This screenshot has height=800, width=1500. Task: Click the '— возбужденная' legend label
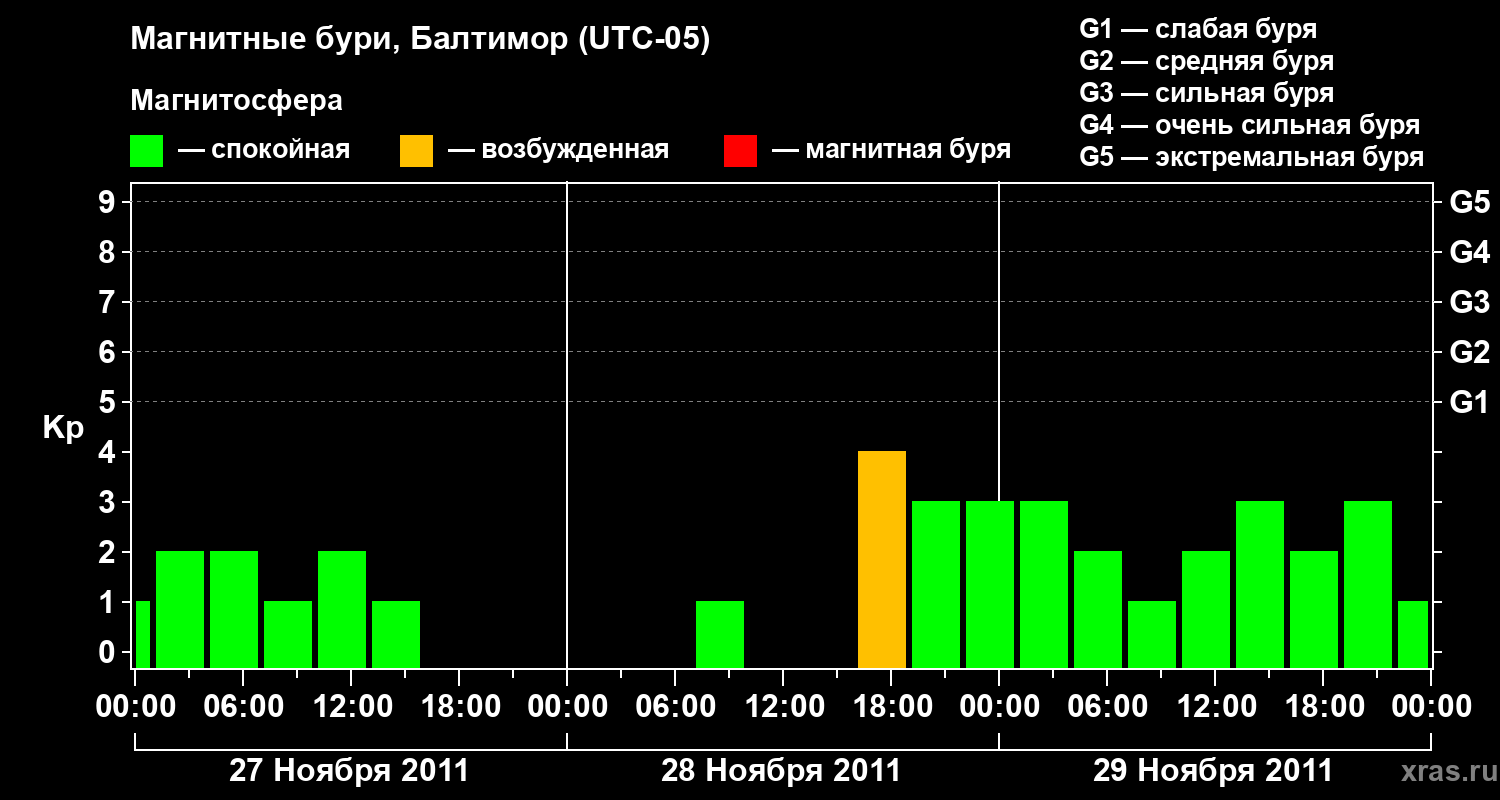[x=558, y=151]
